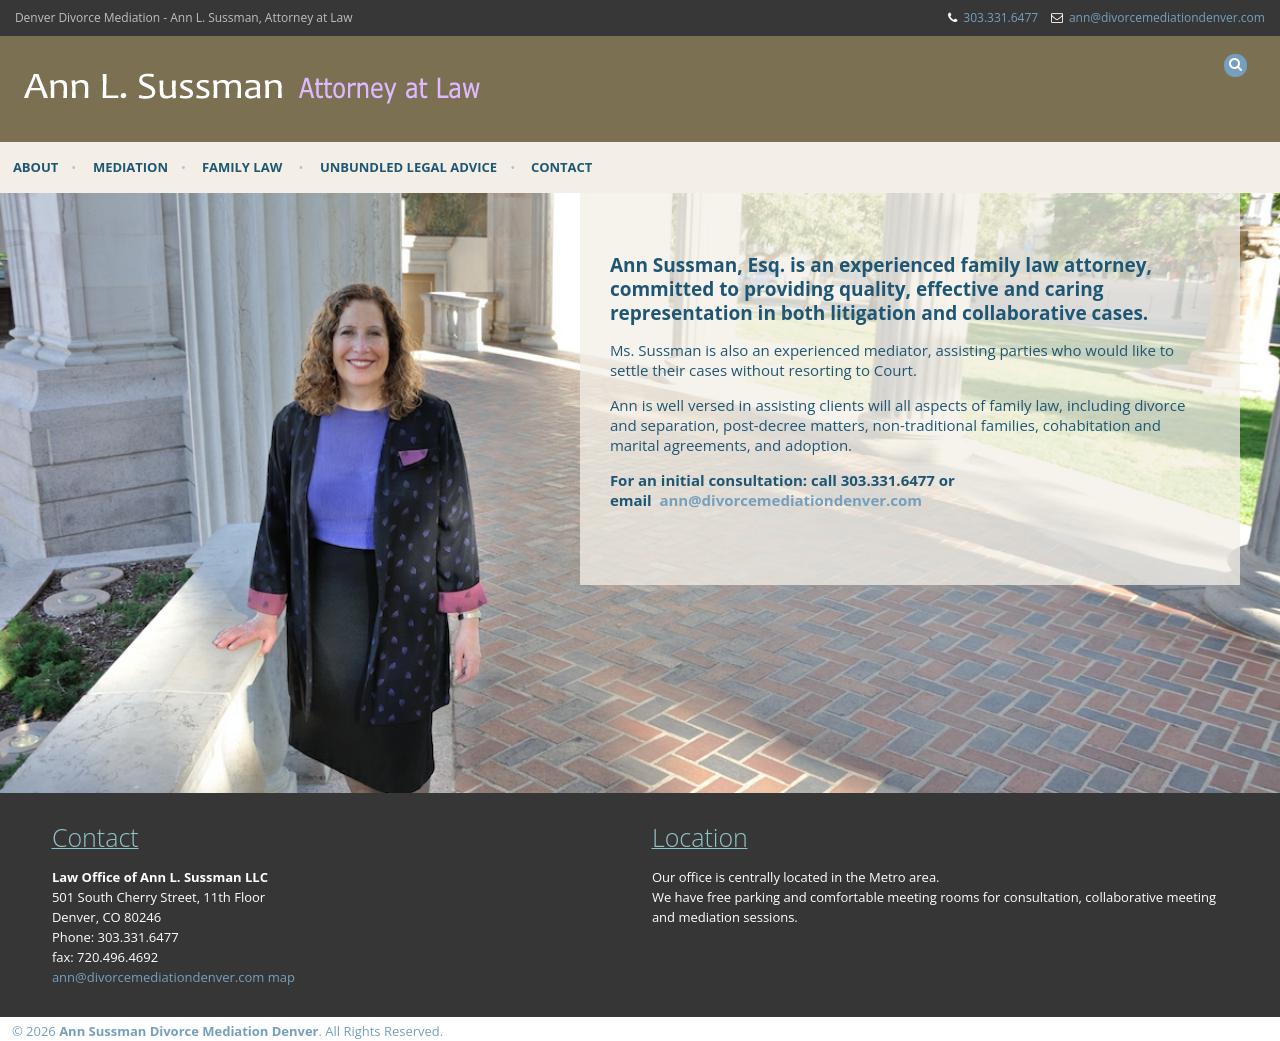Click the phone icon in the top bar

pyautogui.click(x=951, y=17)
